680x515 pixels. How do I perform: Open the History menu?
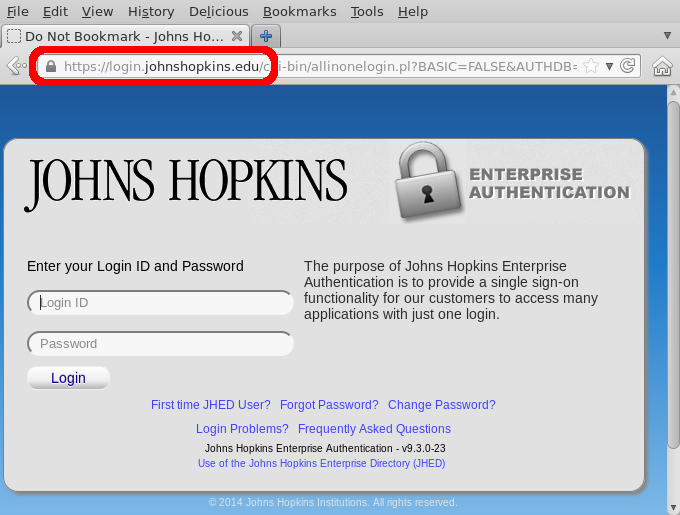[x=151, y=12]
